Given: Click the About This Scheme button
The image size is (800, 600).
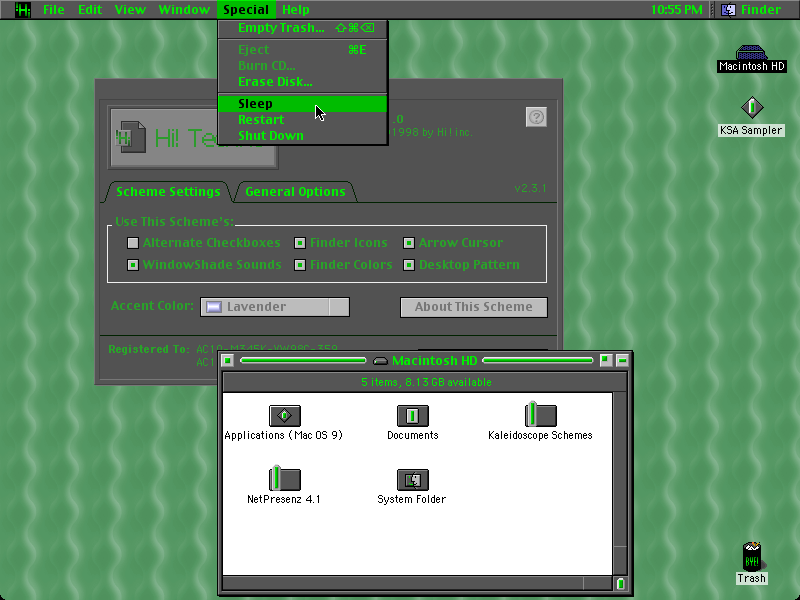Looking at the screenshot, I should point(474,307).
